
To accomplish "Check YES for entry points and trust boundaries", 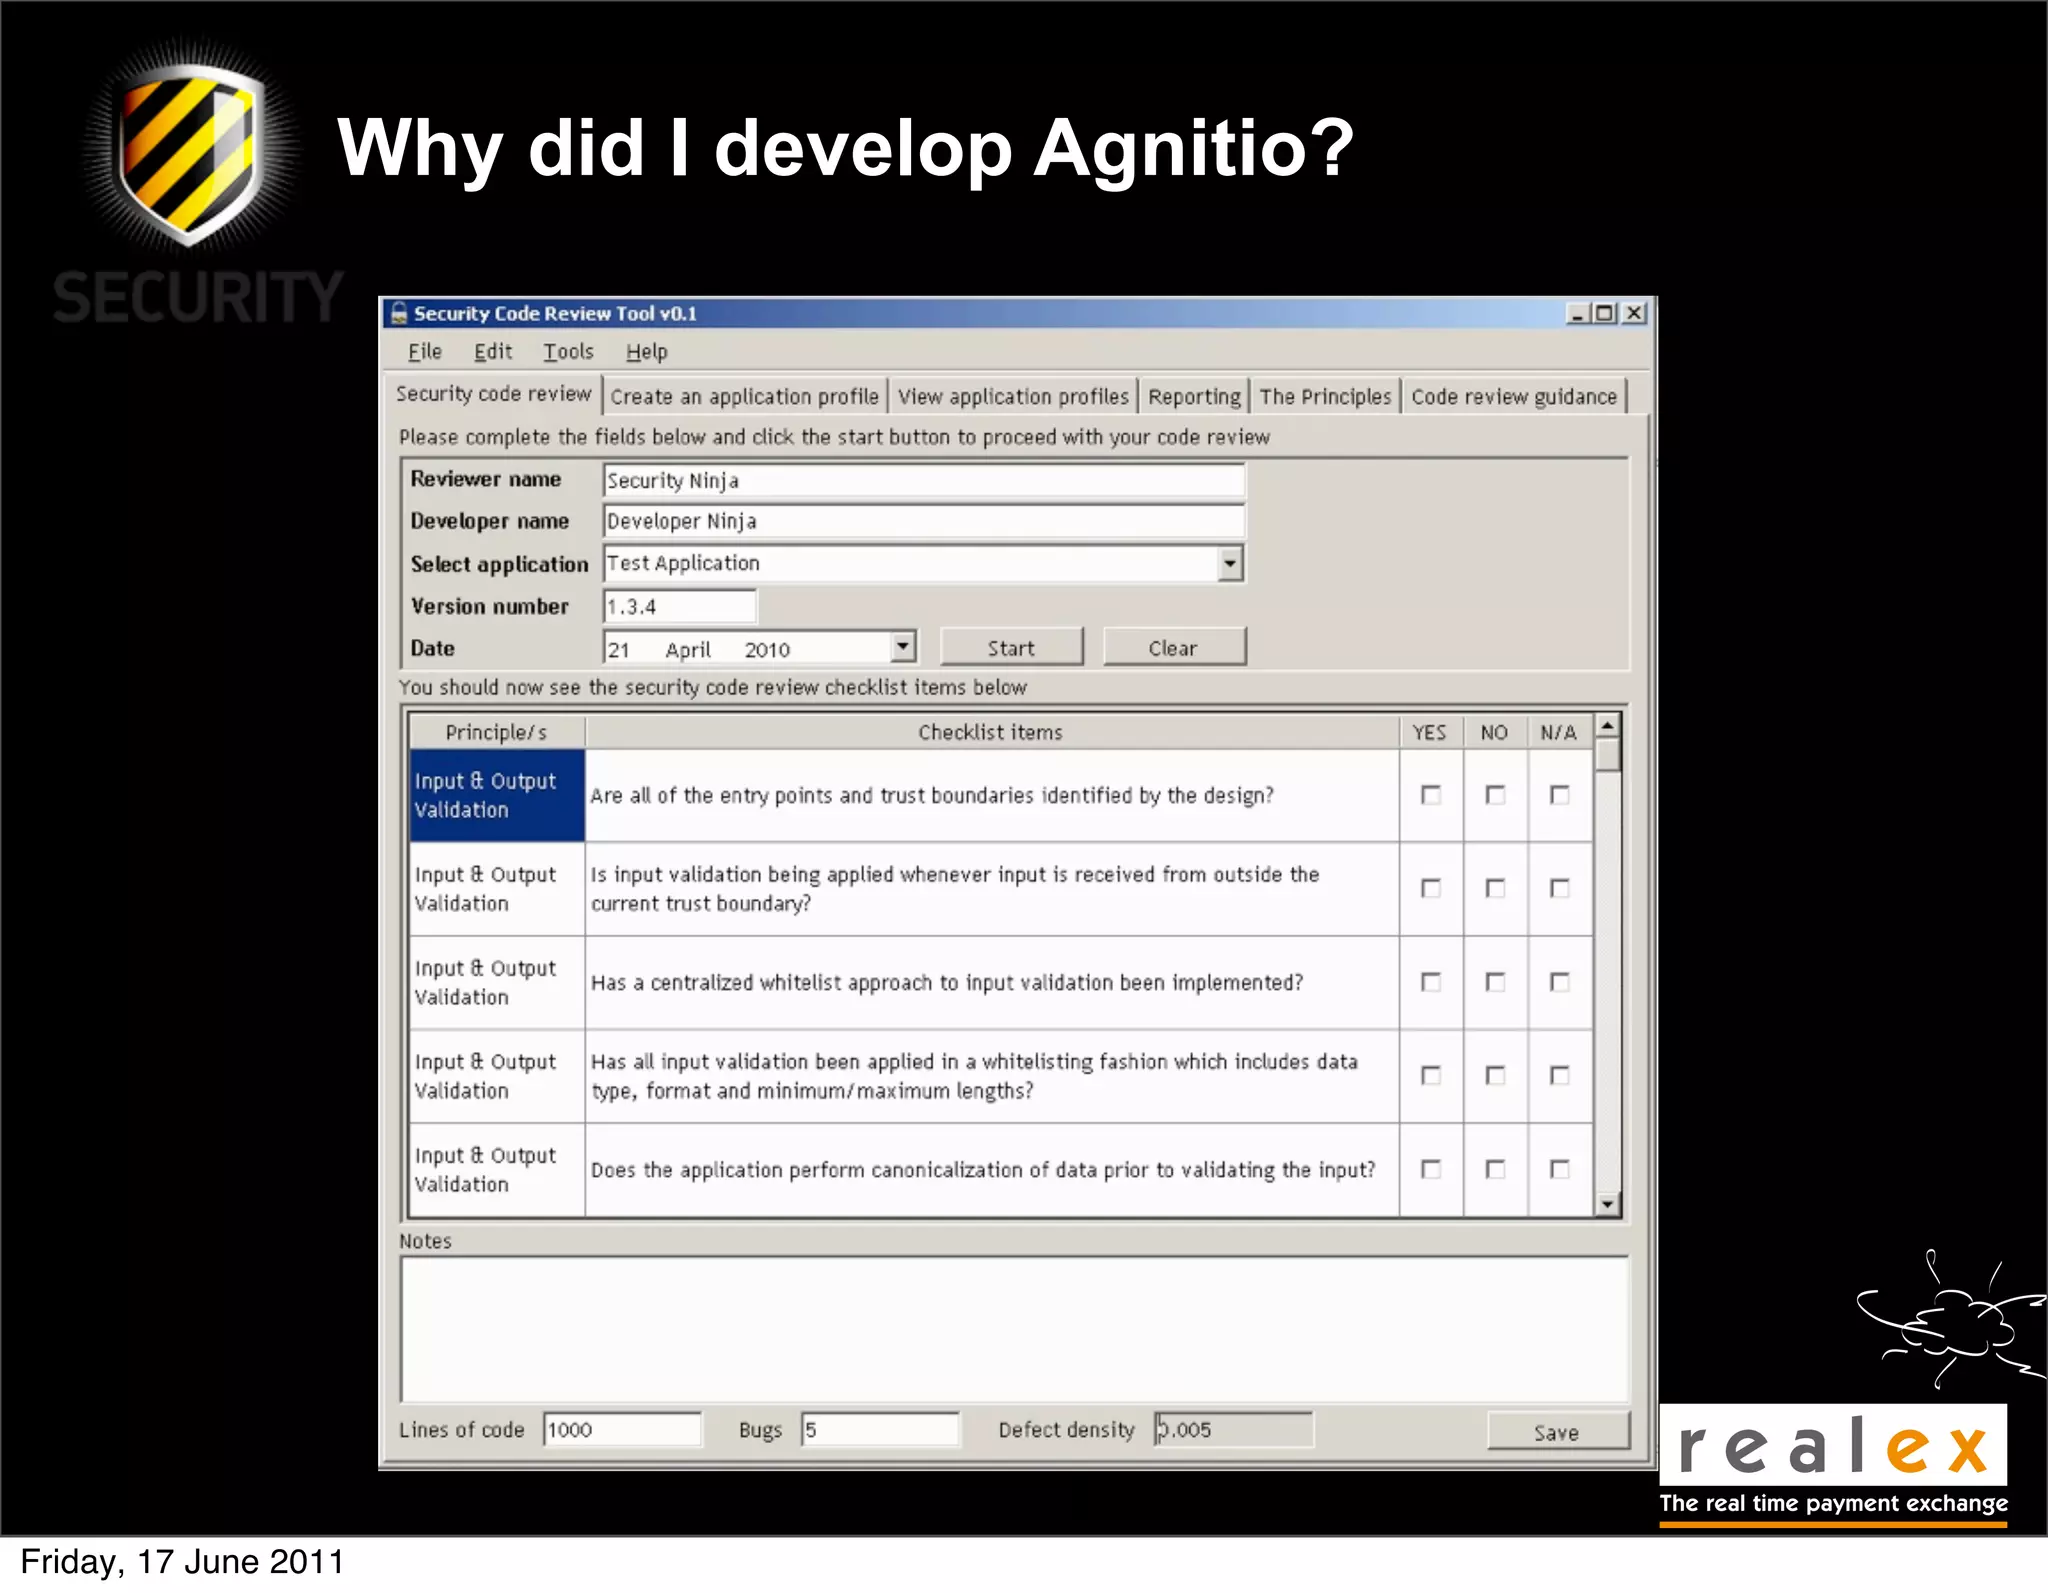I will [x=1431, y=795].
